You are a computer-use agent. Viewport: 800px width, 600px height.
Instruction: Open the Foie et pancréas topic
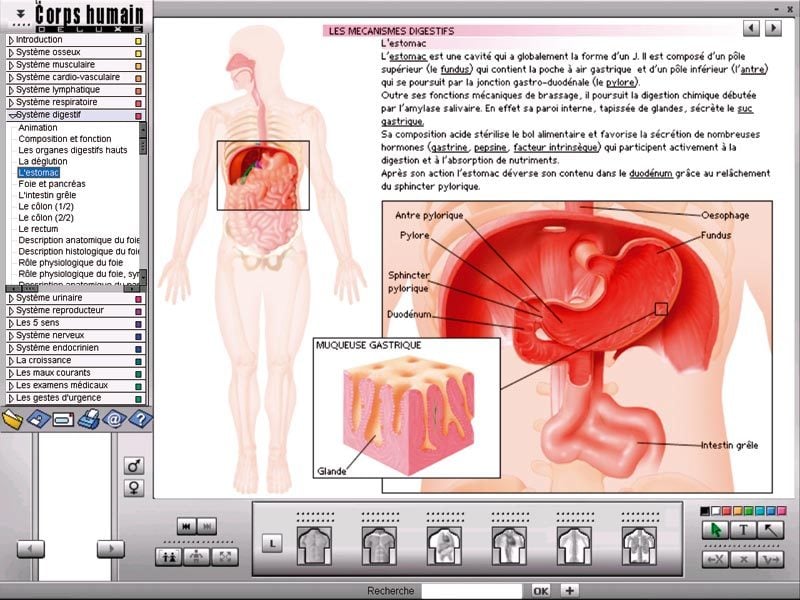coord(51,184)
